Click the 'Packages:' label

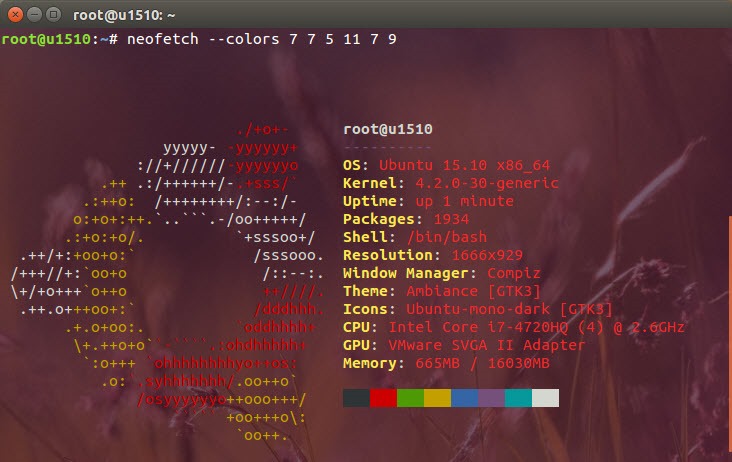point(383,219)
